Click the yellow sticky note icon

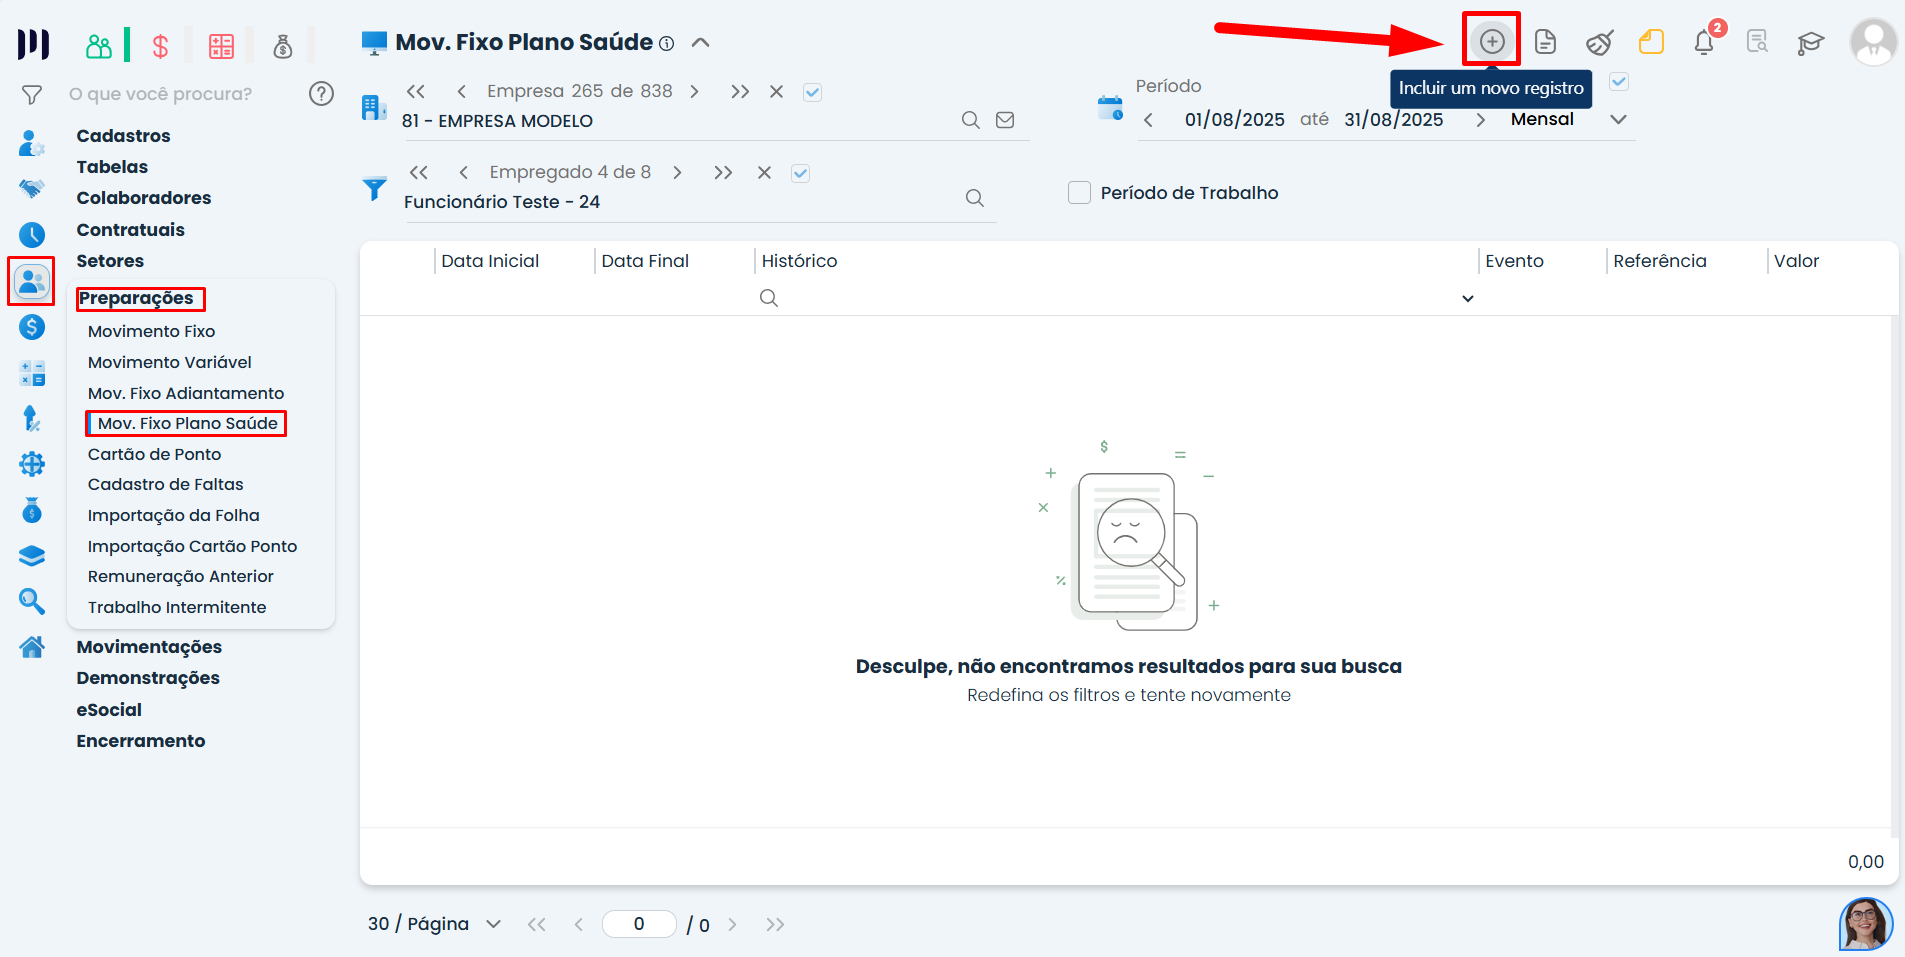[1651, 42]
